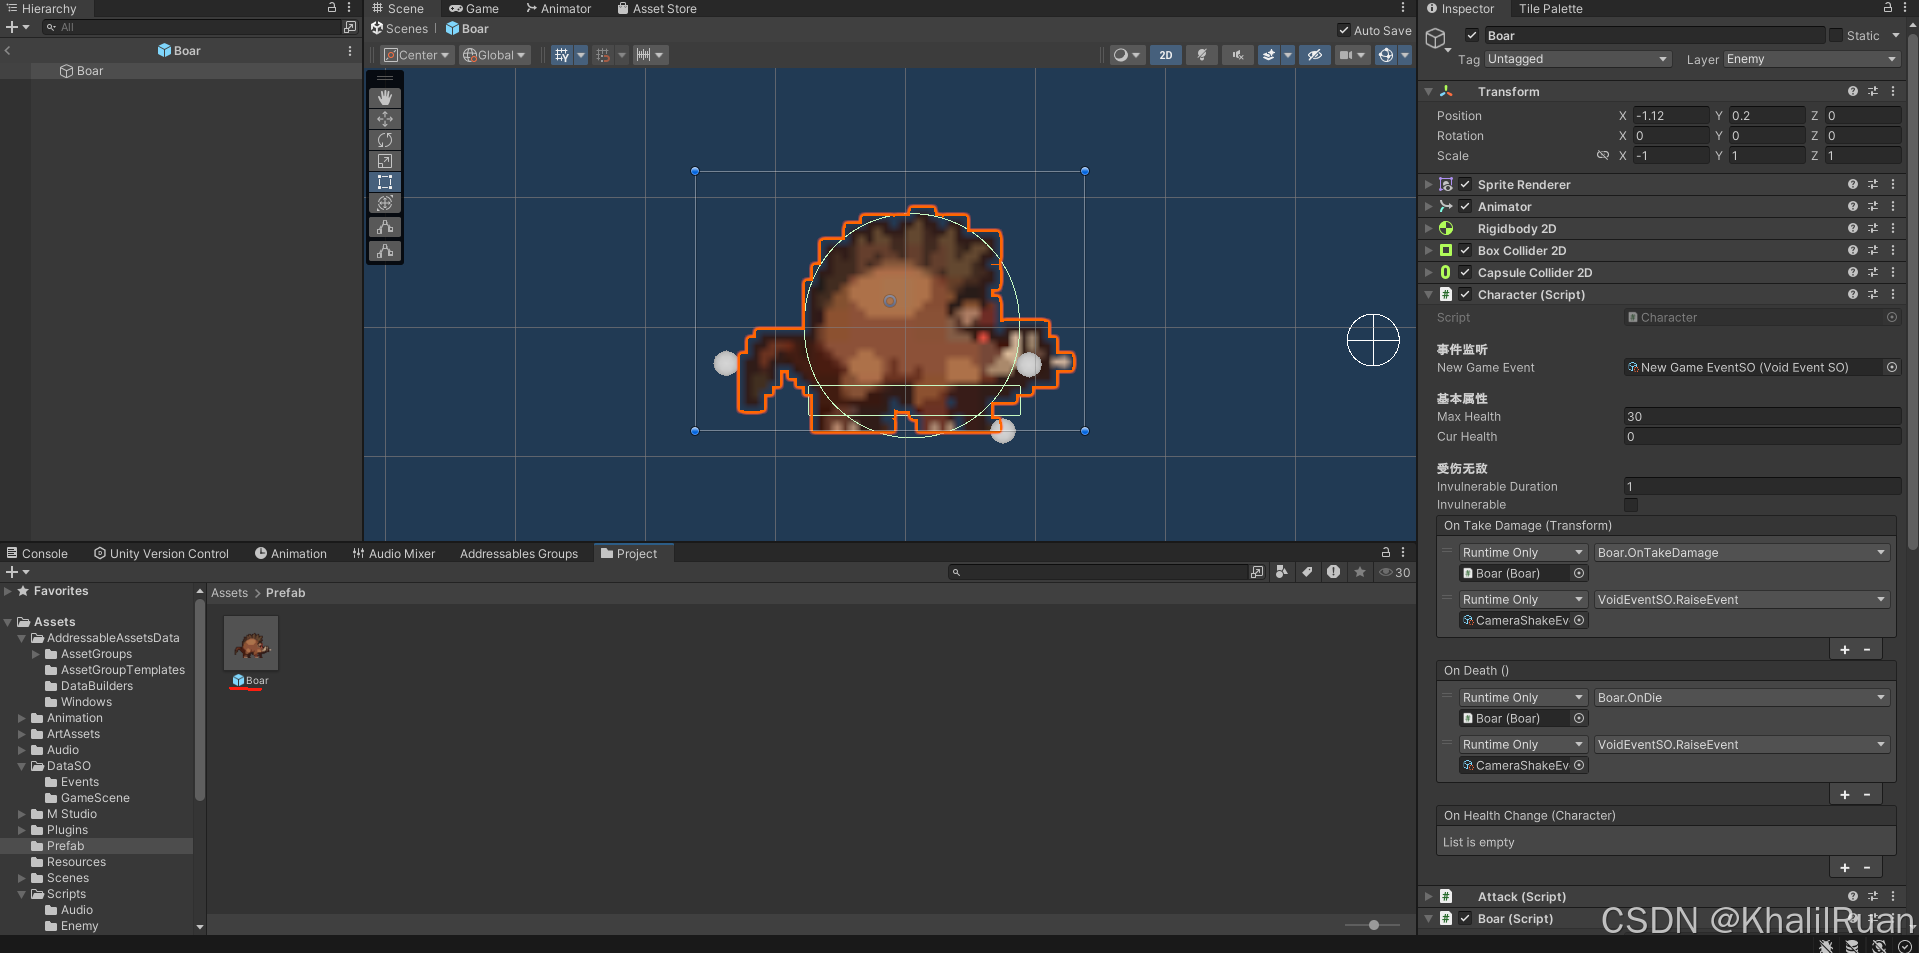Remove listener from On Death event
This screenshot has height=953, width=1919.
[1867, 794]
